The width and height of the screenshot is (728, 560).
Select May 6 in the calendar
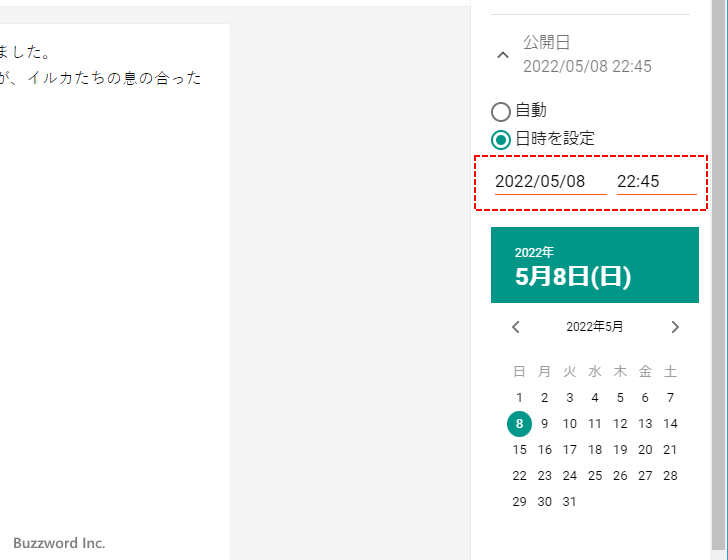click(x=645, y=397)
